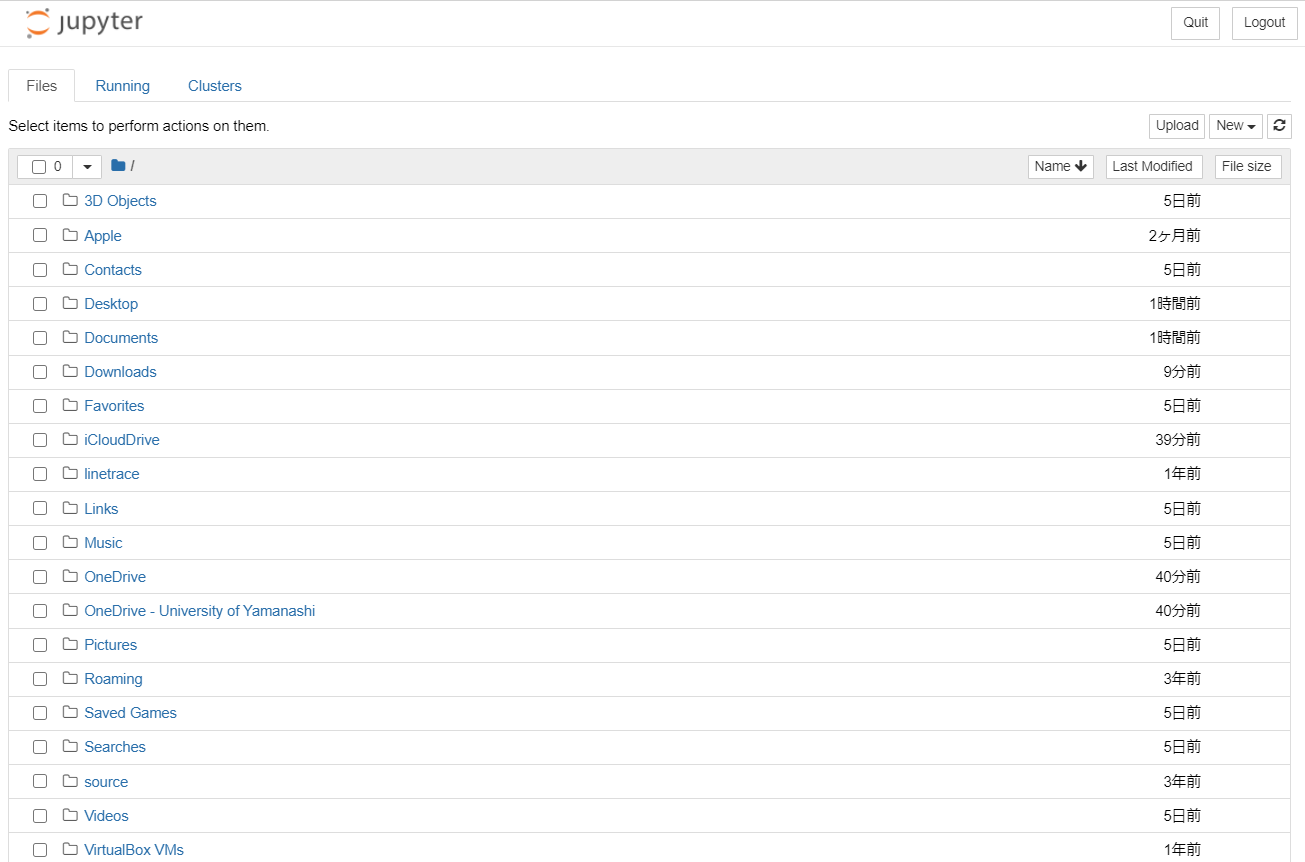Viewport: 1305px width, 862px height.
Task: Sort the list by Name
Action: [x=1061, y=166]
